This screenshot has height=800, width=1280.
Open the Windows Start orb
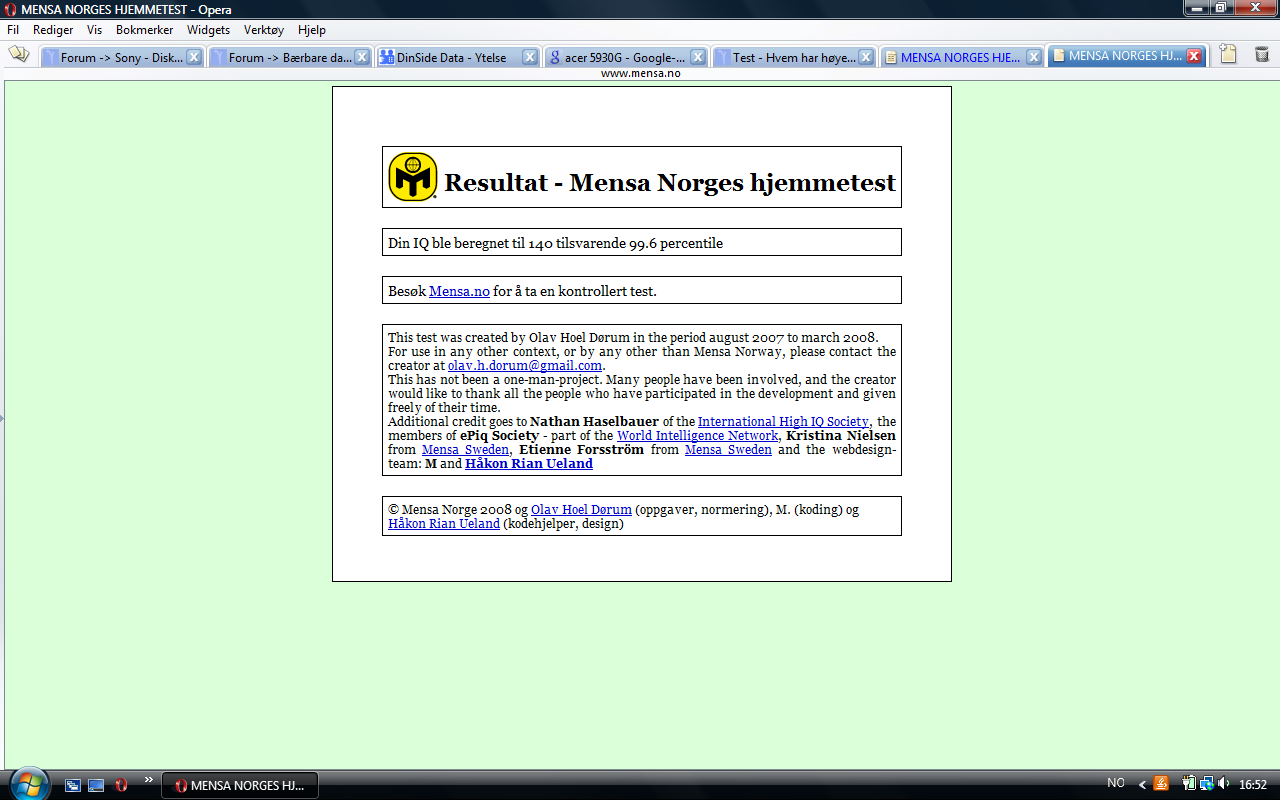click(28, 783)
